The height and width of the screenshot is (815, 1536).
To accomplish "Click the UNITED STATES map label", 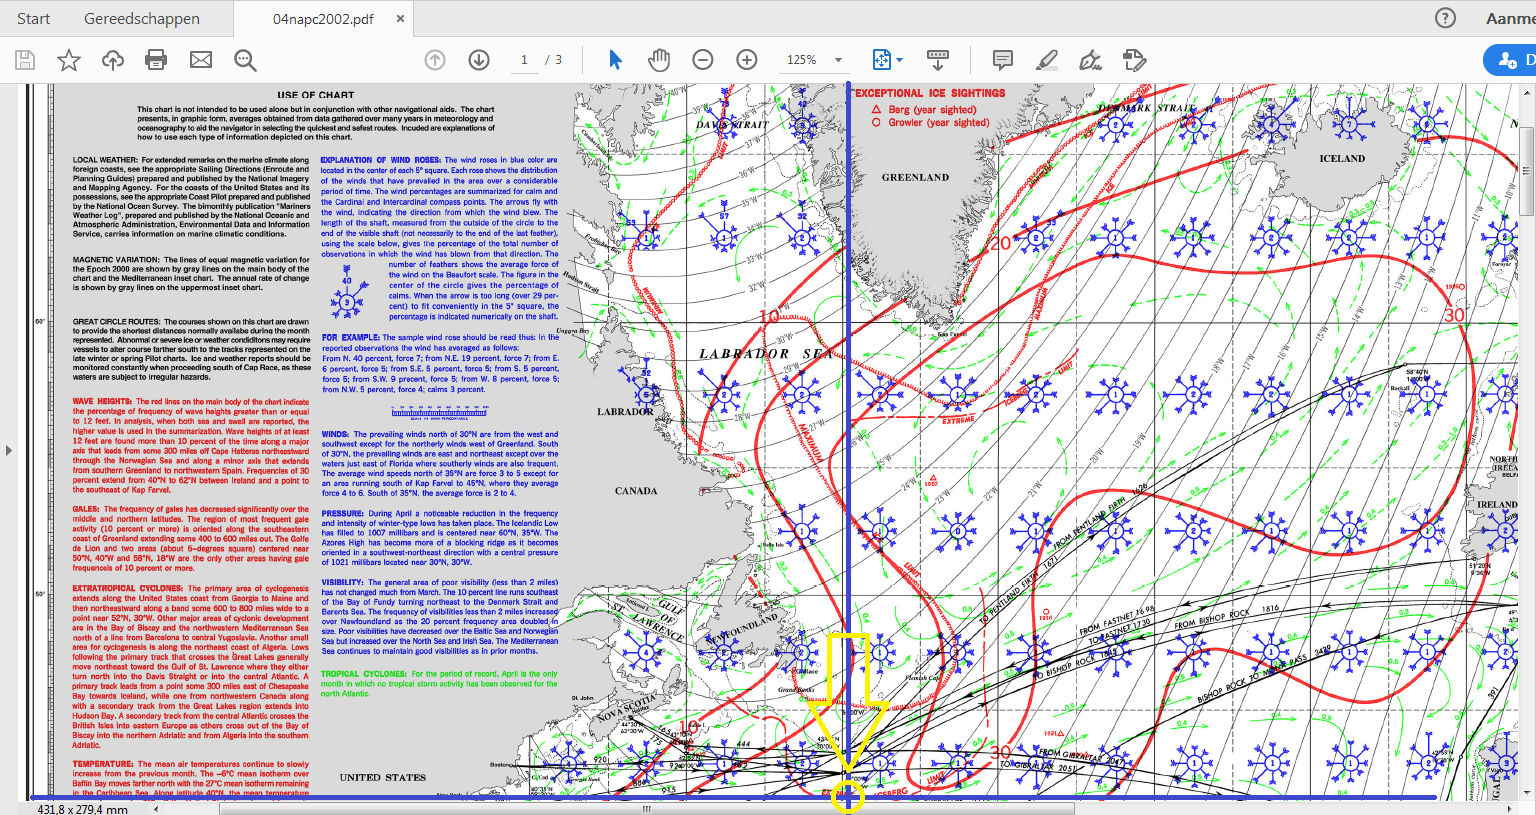I will (382, 777).
